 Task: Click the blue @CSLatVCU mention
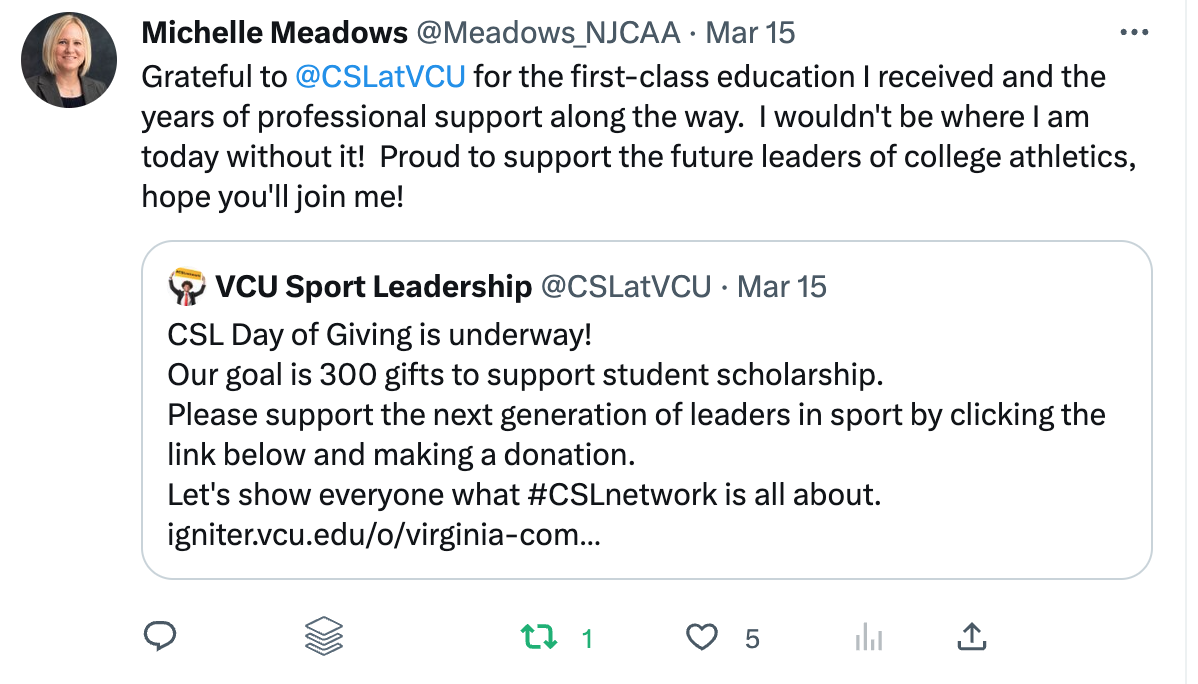[381, 77]
